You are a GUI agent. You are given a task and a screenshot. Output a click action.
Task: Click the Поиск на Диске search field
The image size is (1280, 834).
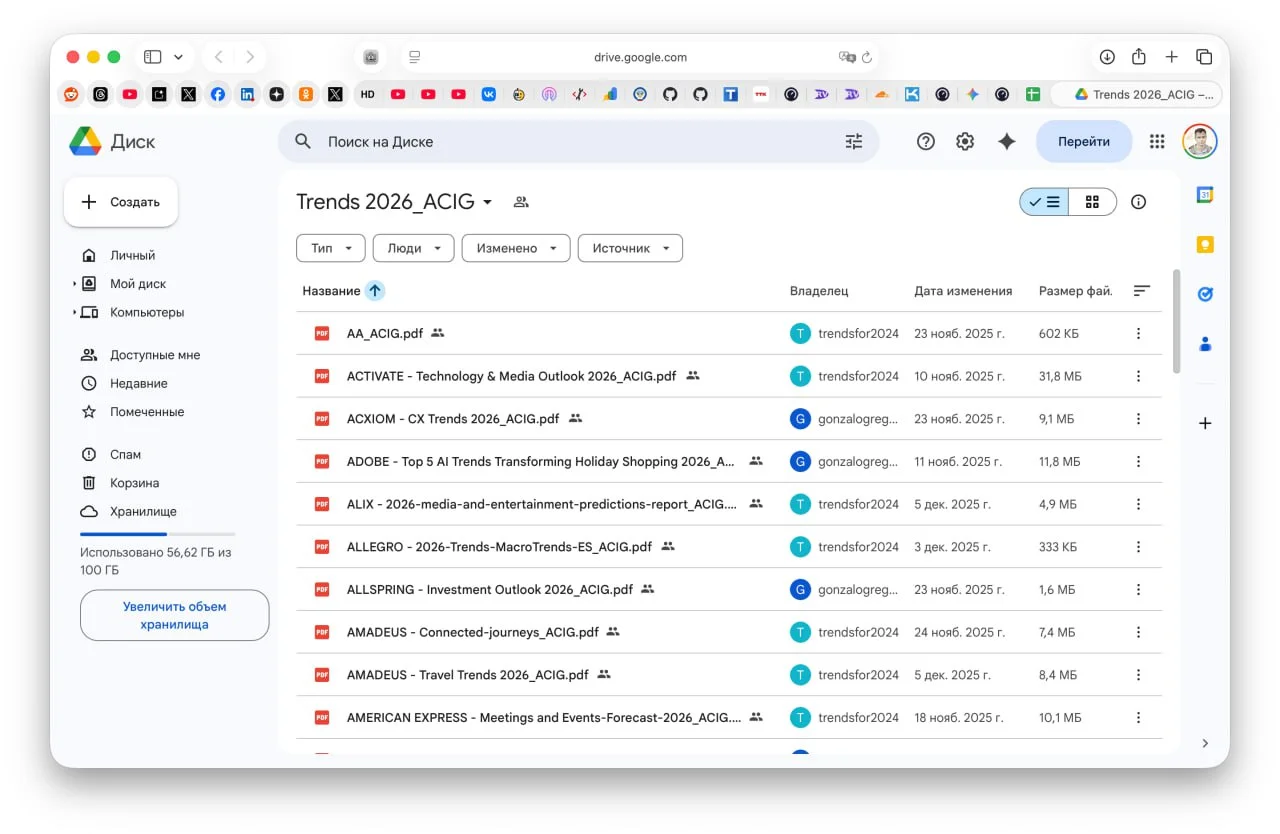tap(570, 142)
